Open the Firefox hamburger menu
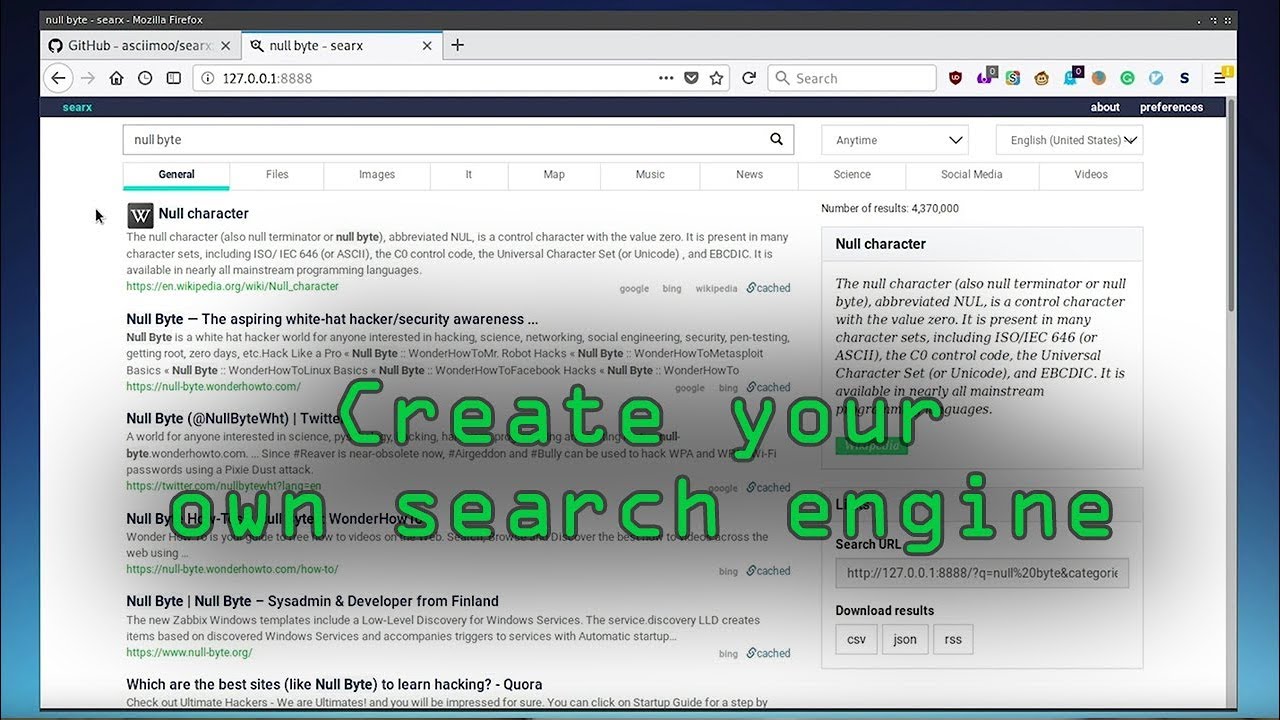This screenshot has width=1280, height=720. [1221, 77]
